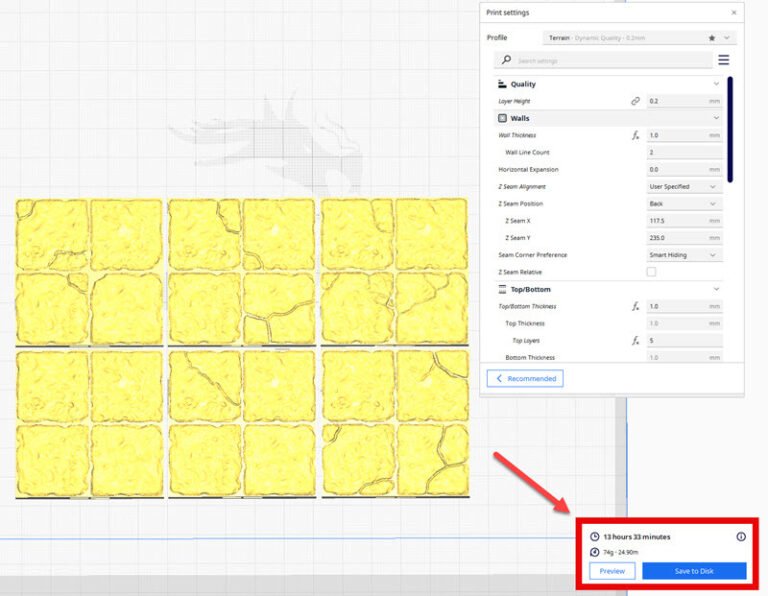Close the Print settings panel
The height and width of the screenshot is (596, 768).
(x=734, y=13)
